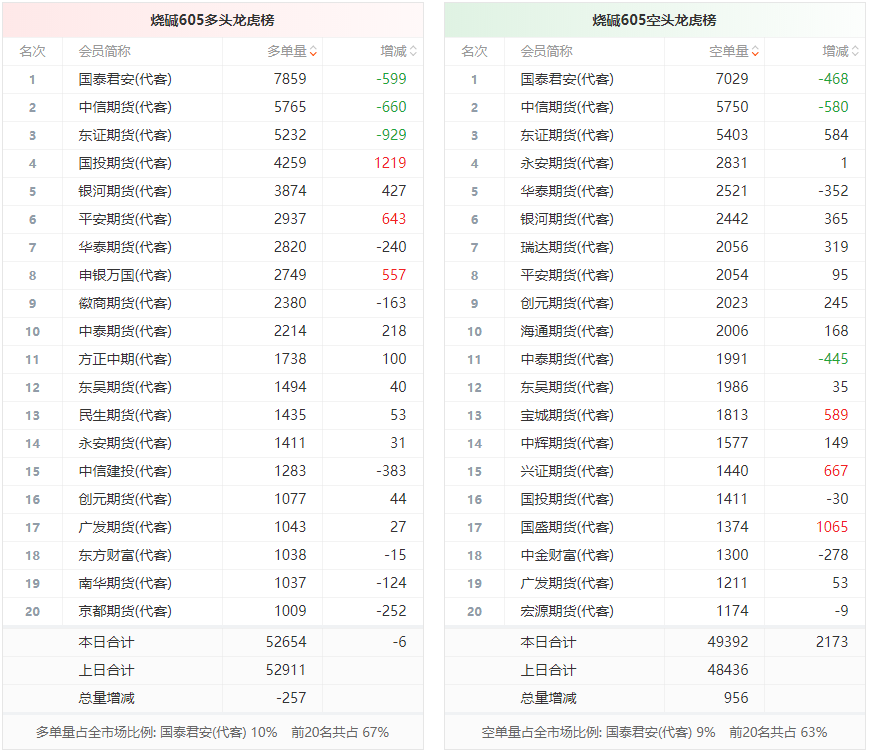Image resolution: width=870 pixels, height=753 pixels.
Task: Click 永安期货(代客) in short ranking
Action: coord(566,163)
